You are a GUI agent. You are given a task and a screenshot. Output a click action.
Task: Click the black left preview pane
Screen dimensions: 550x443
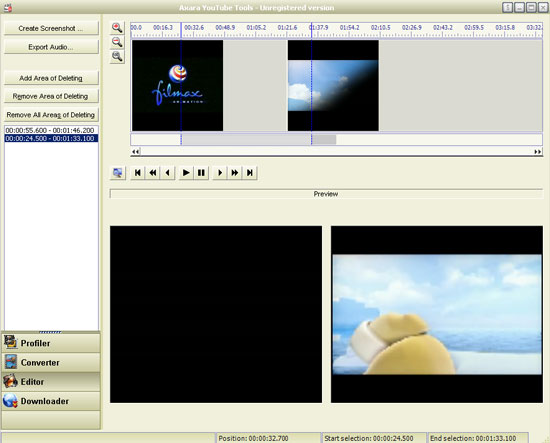216,314
